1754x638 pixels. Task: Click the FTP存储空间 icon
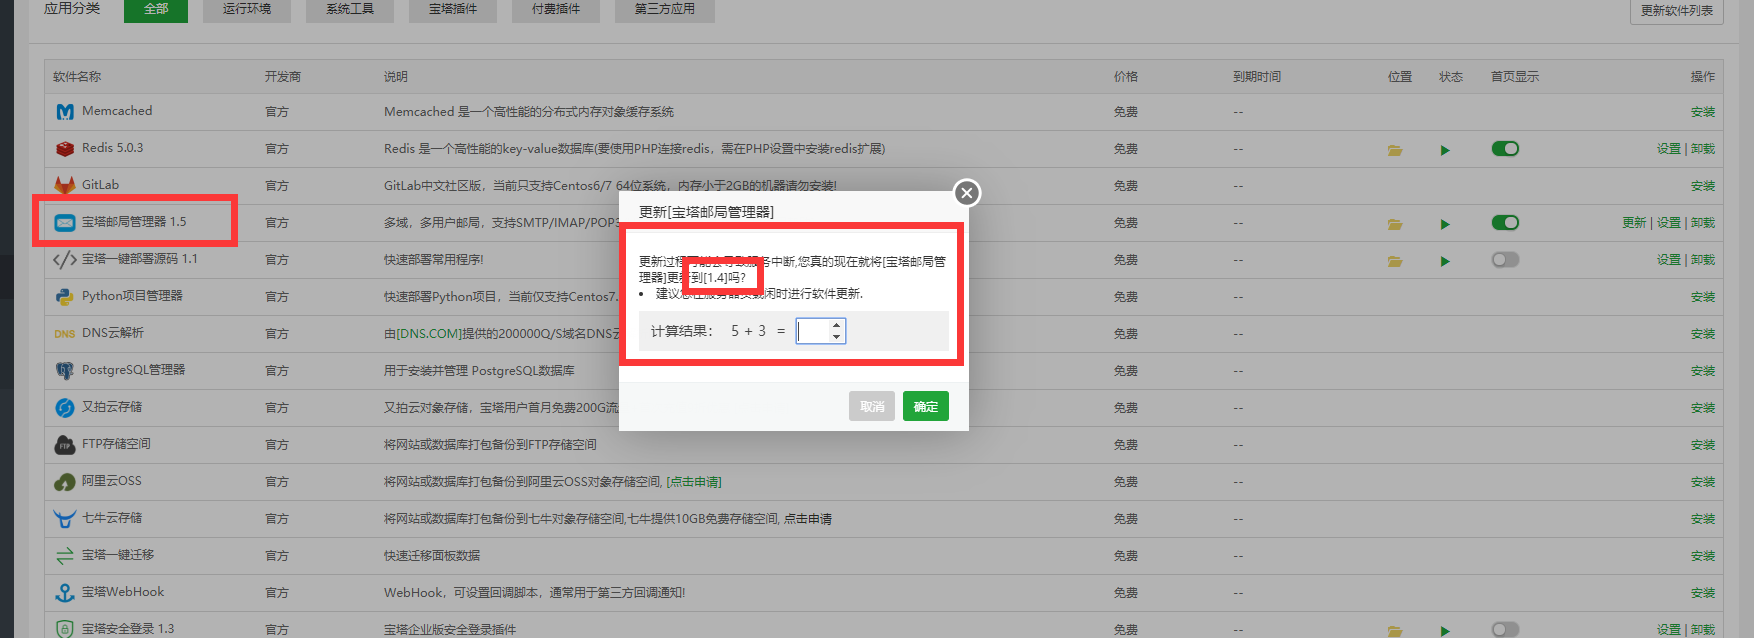[65, 445]
